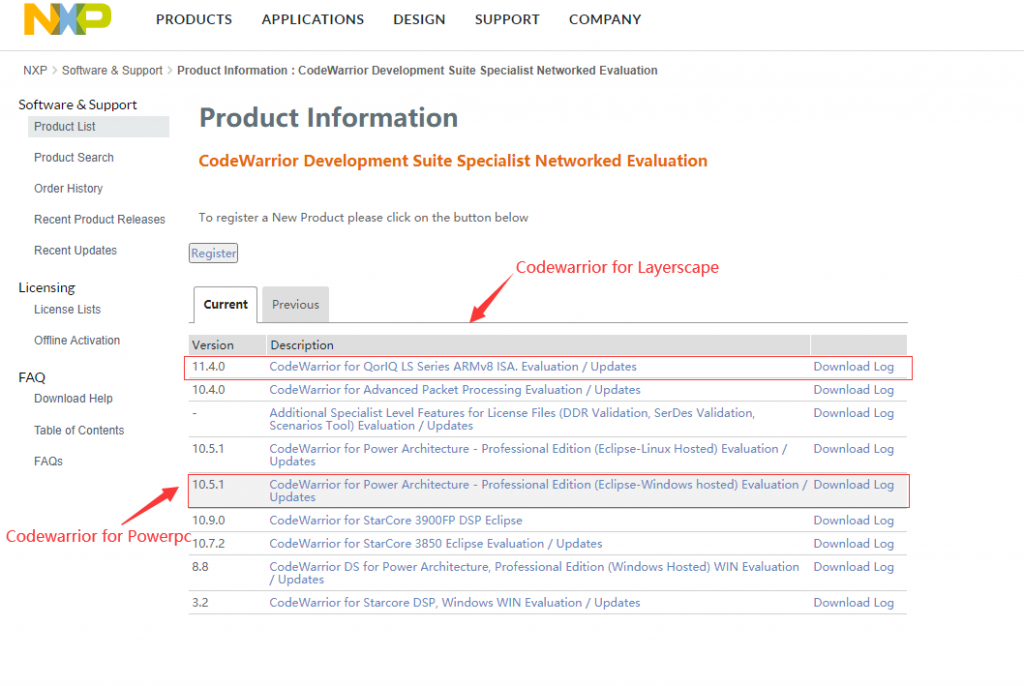Switch to the Current tab
Image resolution: width=1024 pixels, height=686 pixels.
click(x=225, y=304)
